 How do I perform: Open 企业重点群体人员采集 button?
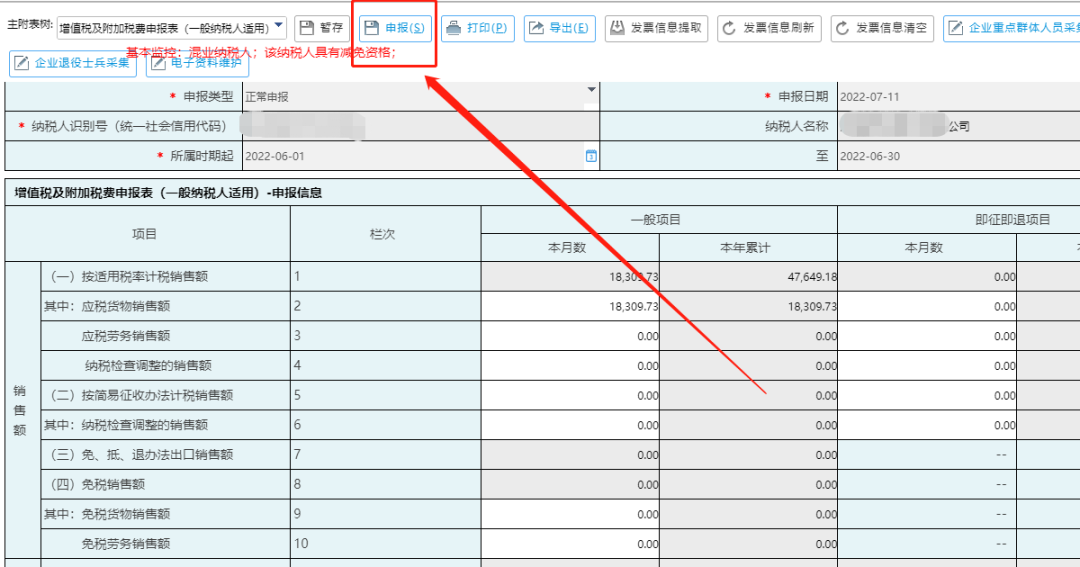point(1012,28)
